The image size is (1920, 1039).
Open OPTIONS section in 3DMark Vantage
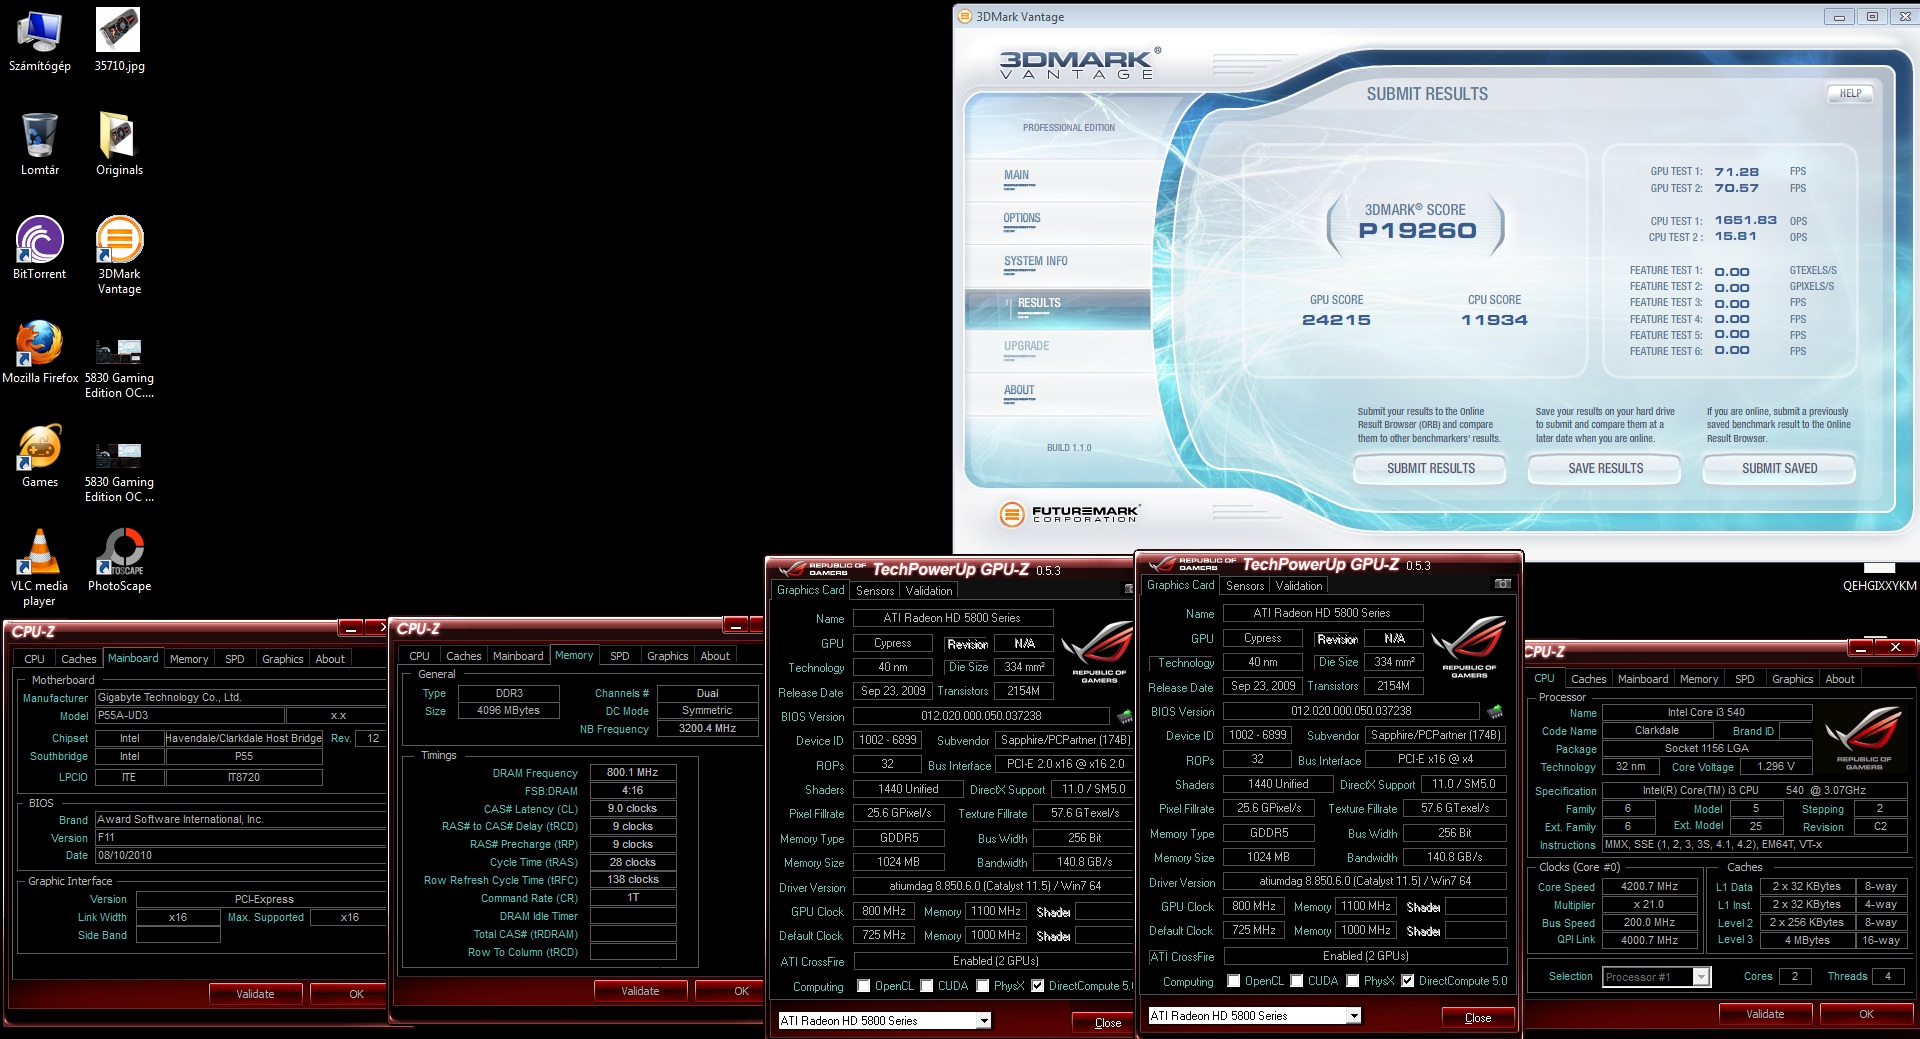point(1022,218)
